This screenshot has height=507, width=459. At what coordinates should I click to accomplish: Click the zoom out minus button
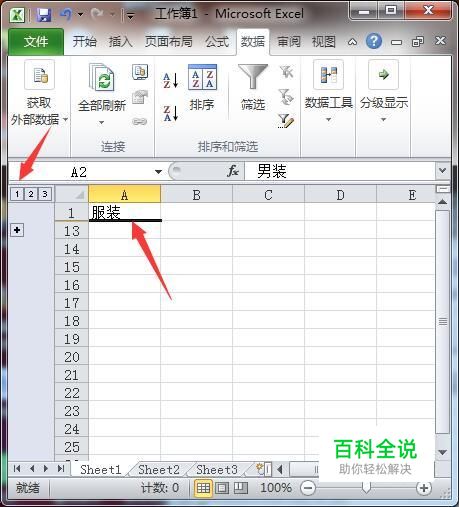pos(308,488)
